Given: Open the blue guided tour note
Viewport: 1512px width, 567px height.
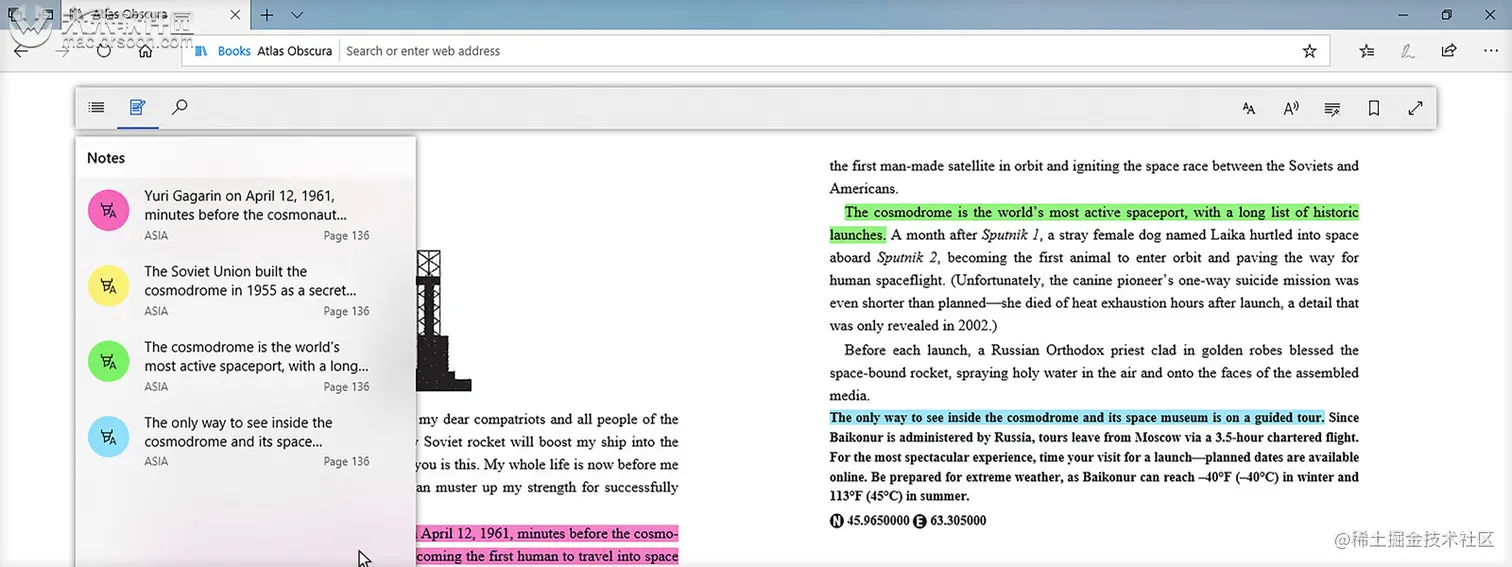Looking at the screenshot, I should pyautogui.click(x=108, y=437).
